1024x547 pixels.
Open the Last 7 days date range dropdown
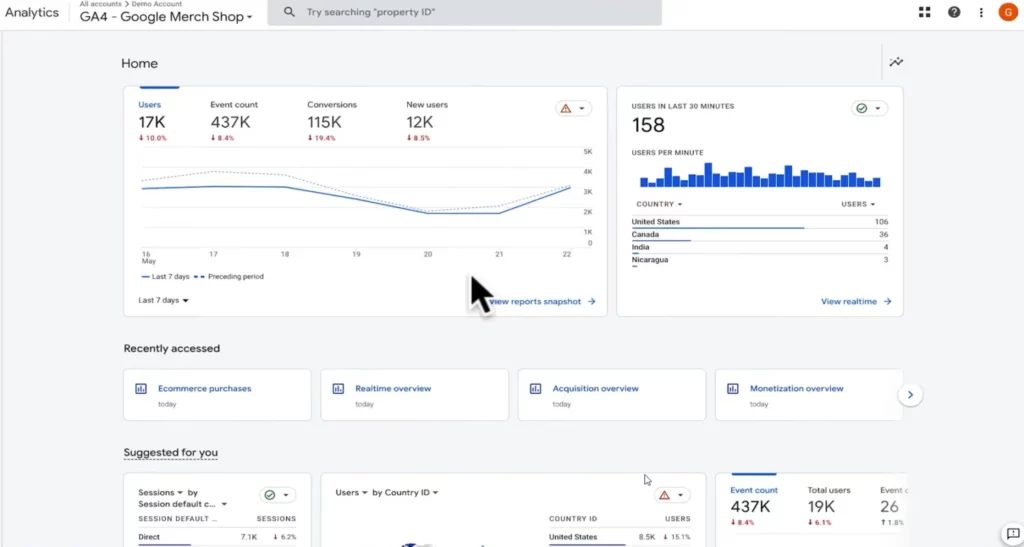point(163,300)
